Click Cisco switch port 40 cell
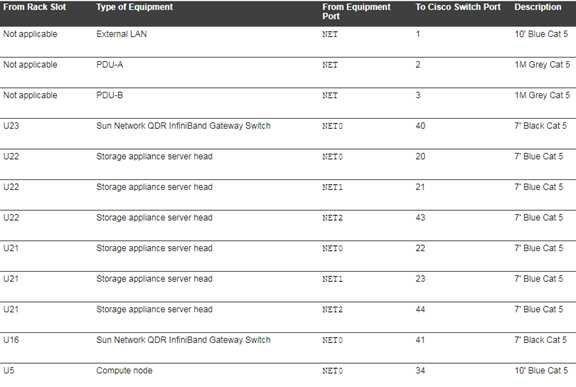This screenshot has width=576, height=387. point(421,126)
